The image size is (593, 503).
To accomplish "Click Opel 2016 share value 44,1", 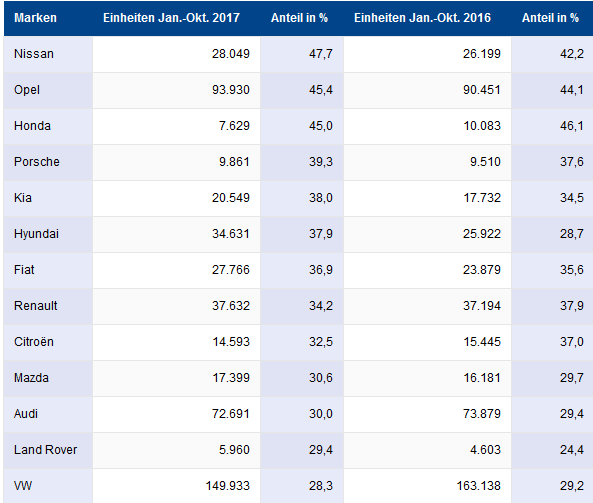I will coord(572,90).
